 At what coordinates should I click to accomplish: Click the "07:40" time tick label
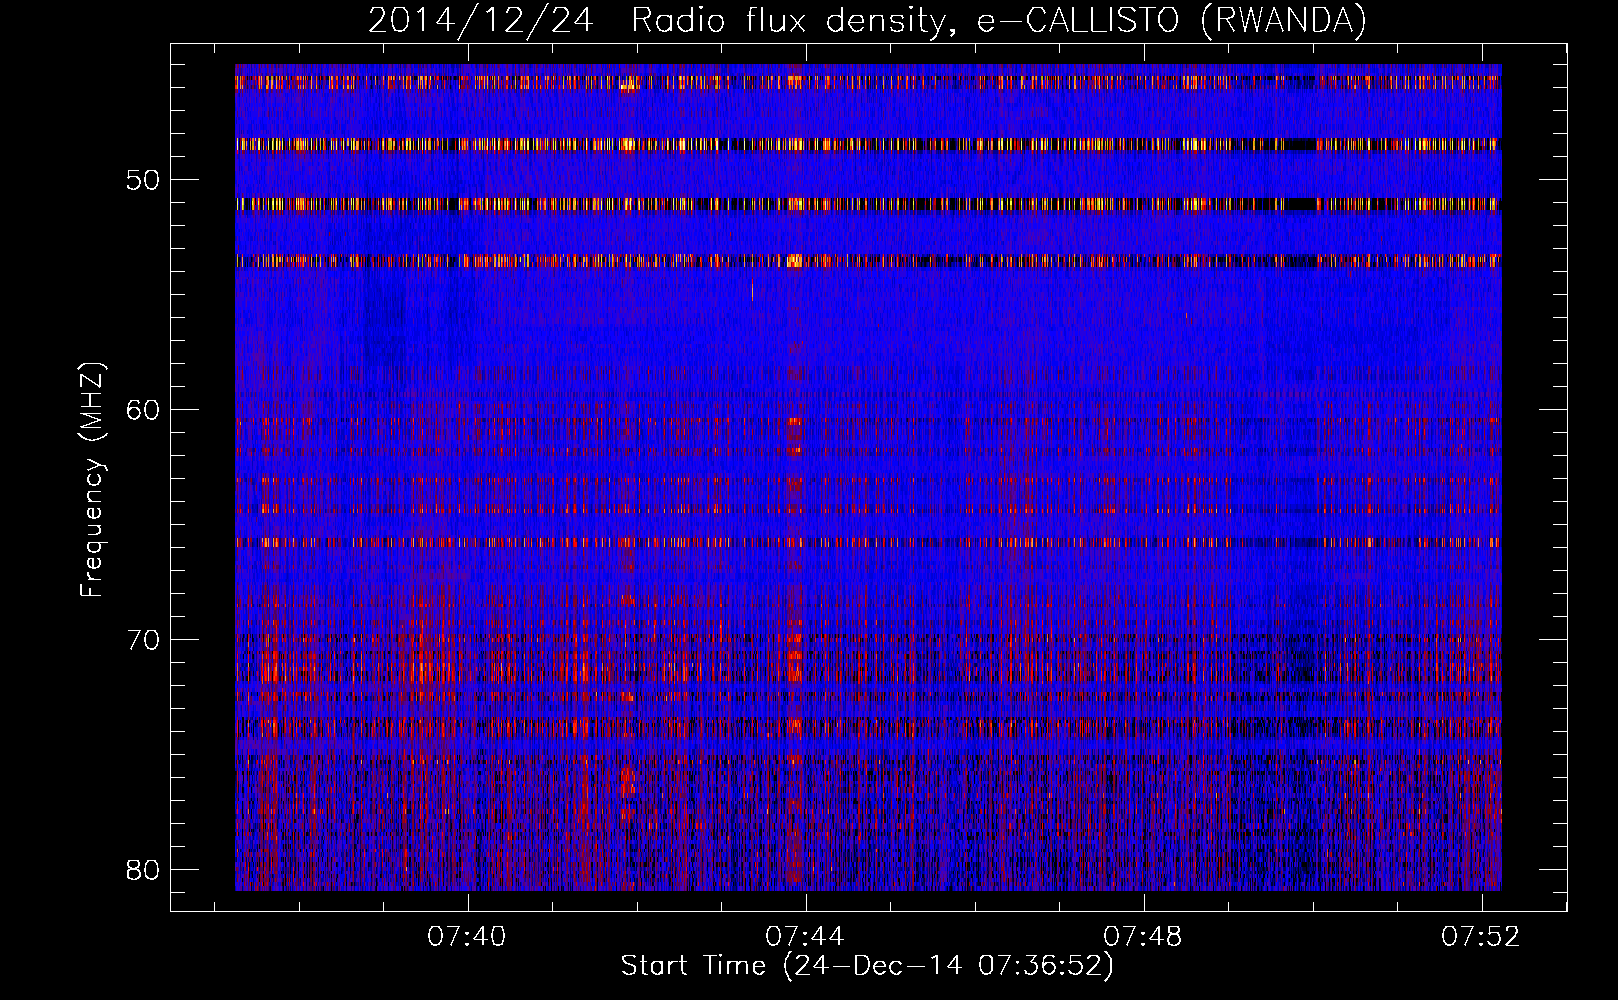pyautogui.click(x=467, y=937)
